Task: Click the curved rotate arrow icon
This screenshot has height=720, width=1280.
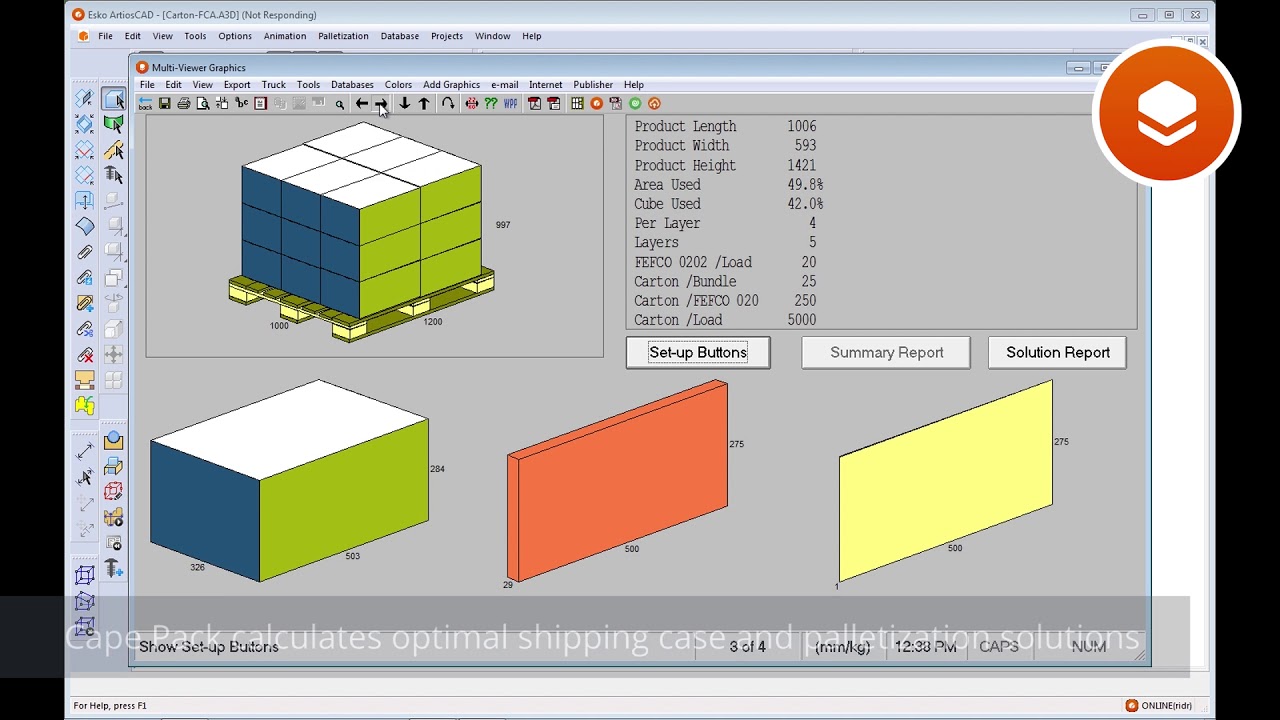Action: click(448, 103)
